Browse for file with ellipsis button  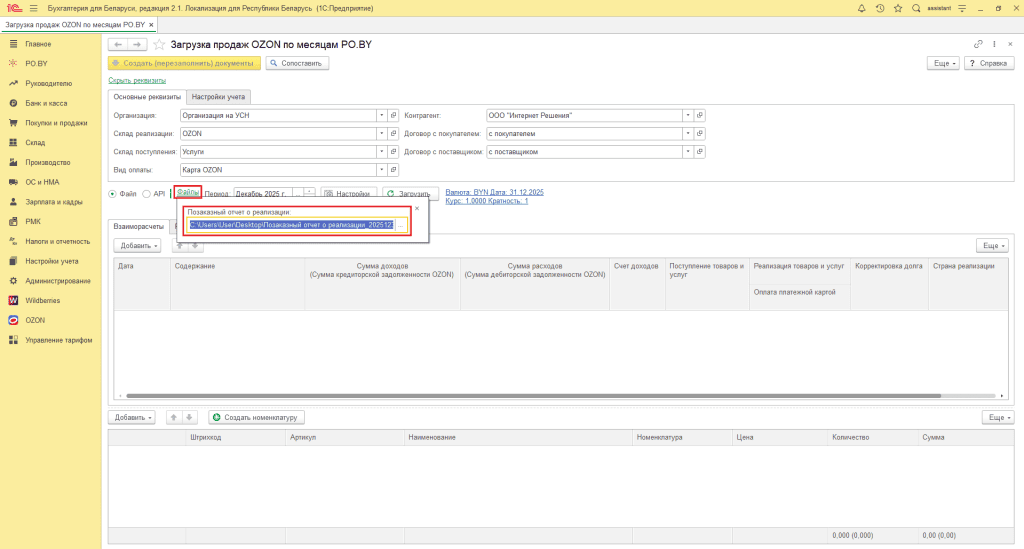coord(401,225)
